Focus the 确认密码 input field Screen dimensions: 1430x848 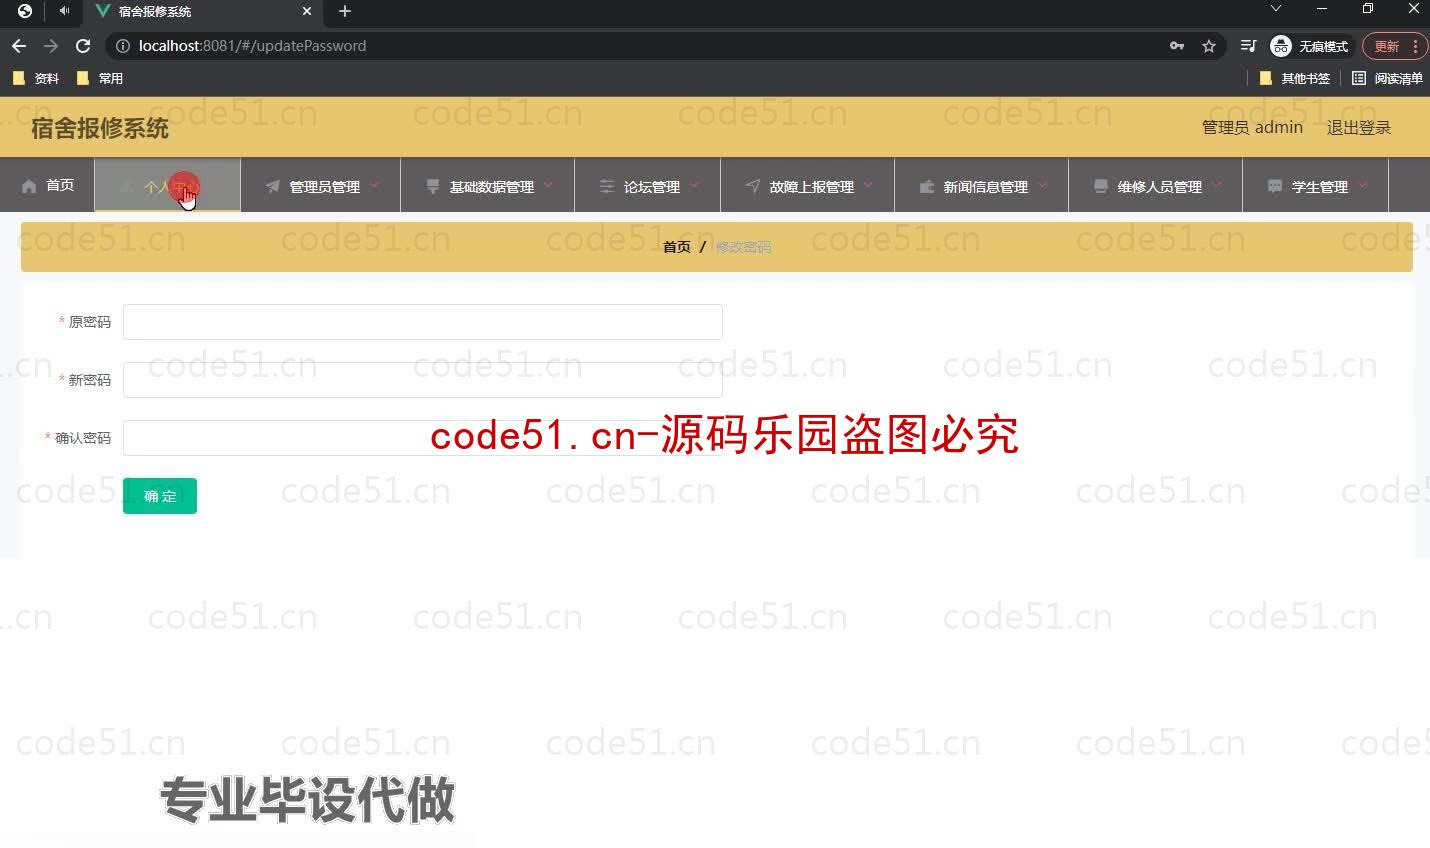422,438
